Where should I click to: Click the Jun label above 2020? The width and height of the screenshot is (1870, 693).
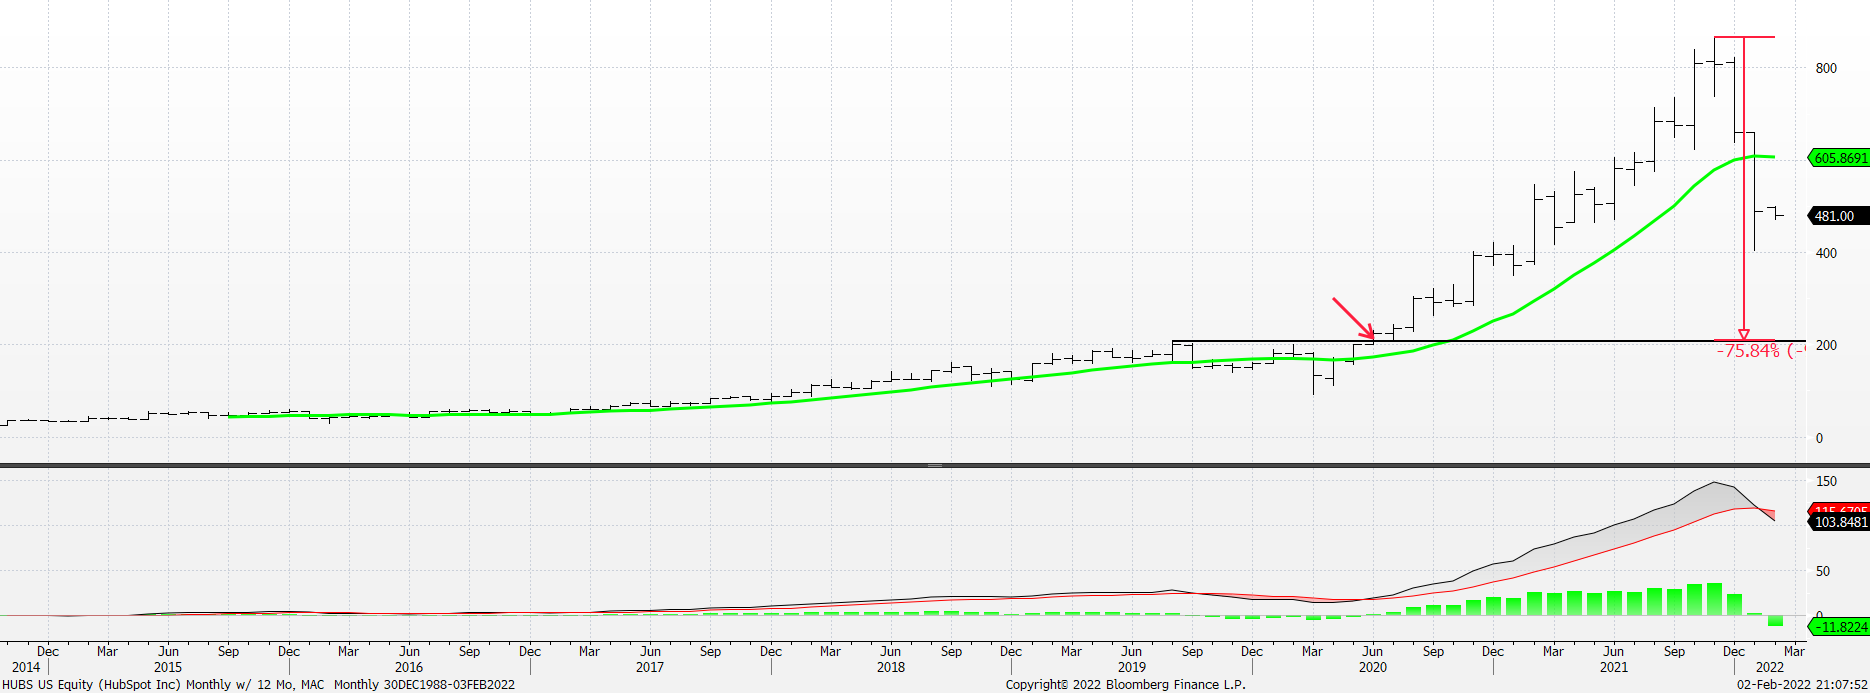[1373, 651]
